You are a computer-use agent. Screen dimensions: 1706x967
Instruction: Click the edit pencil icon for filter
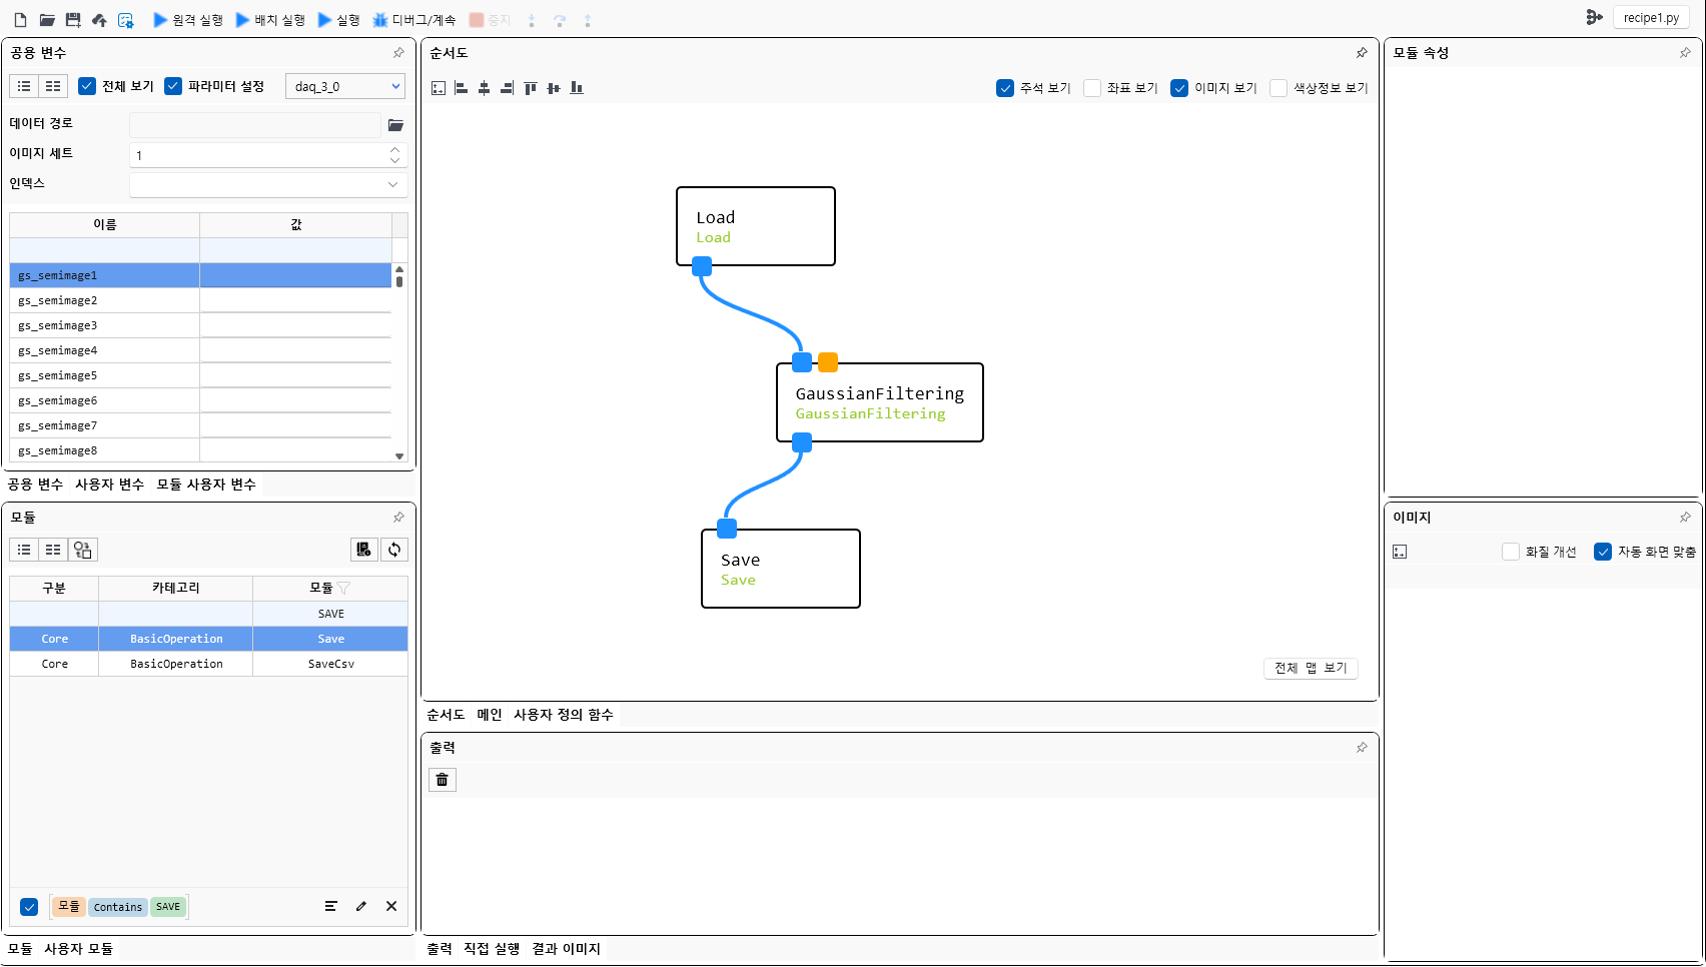click(x=361, y=906)
